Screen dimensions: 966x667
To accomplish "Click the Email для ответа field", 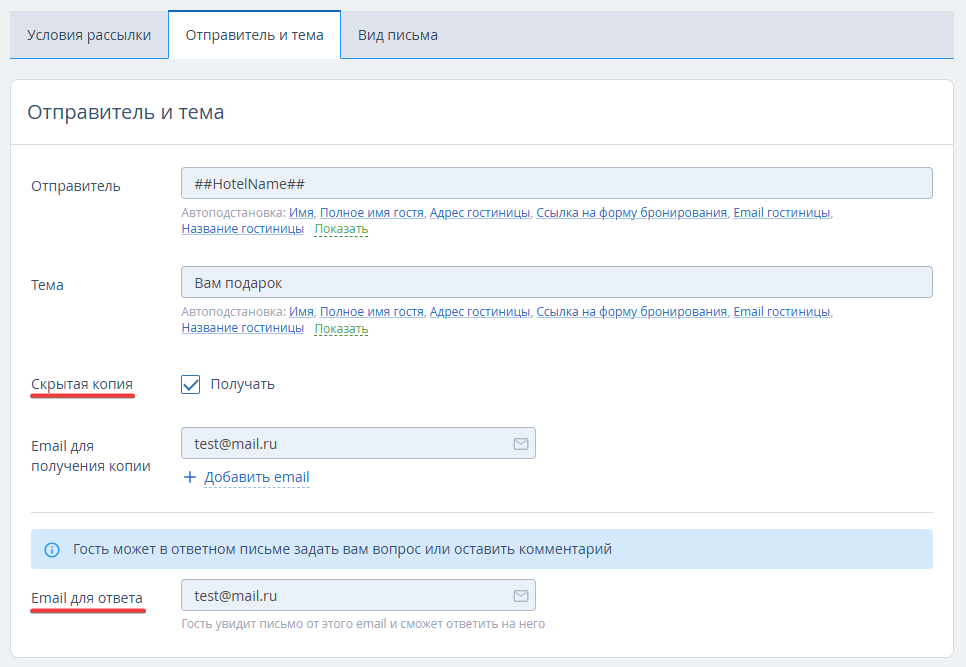I will coord(358,596).
